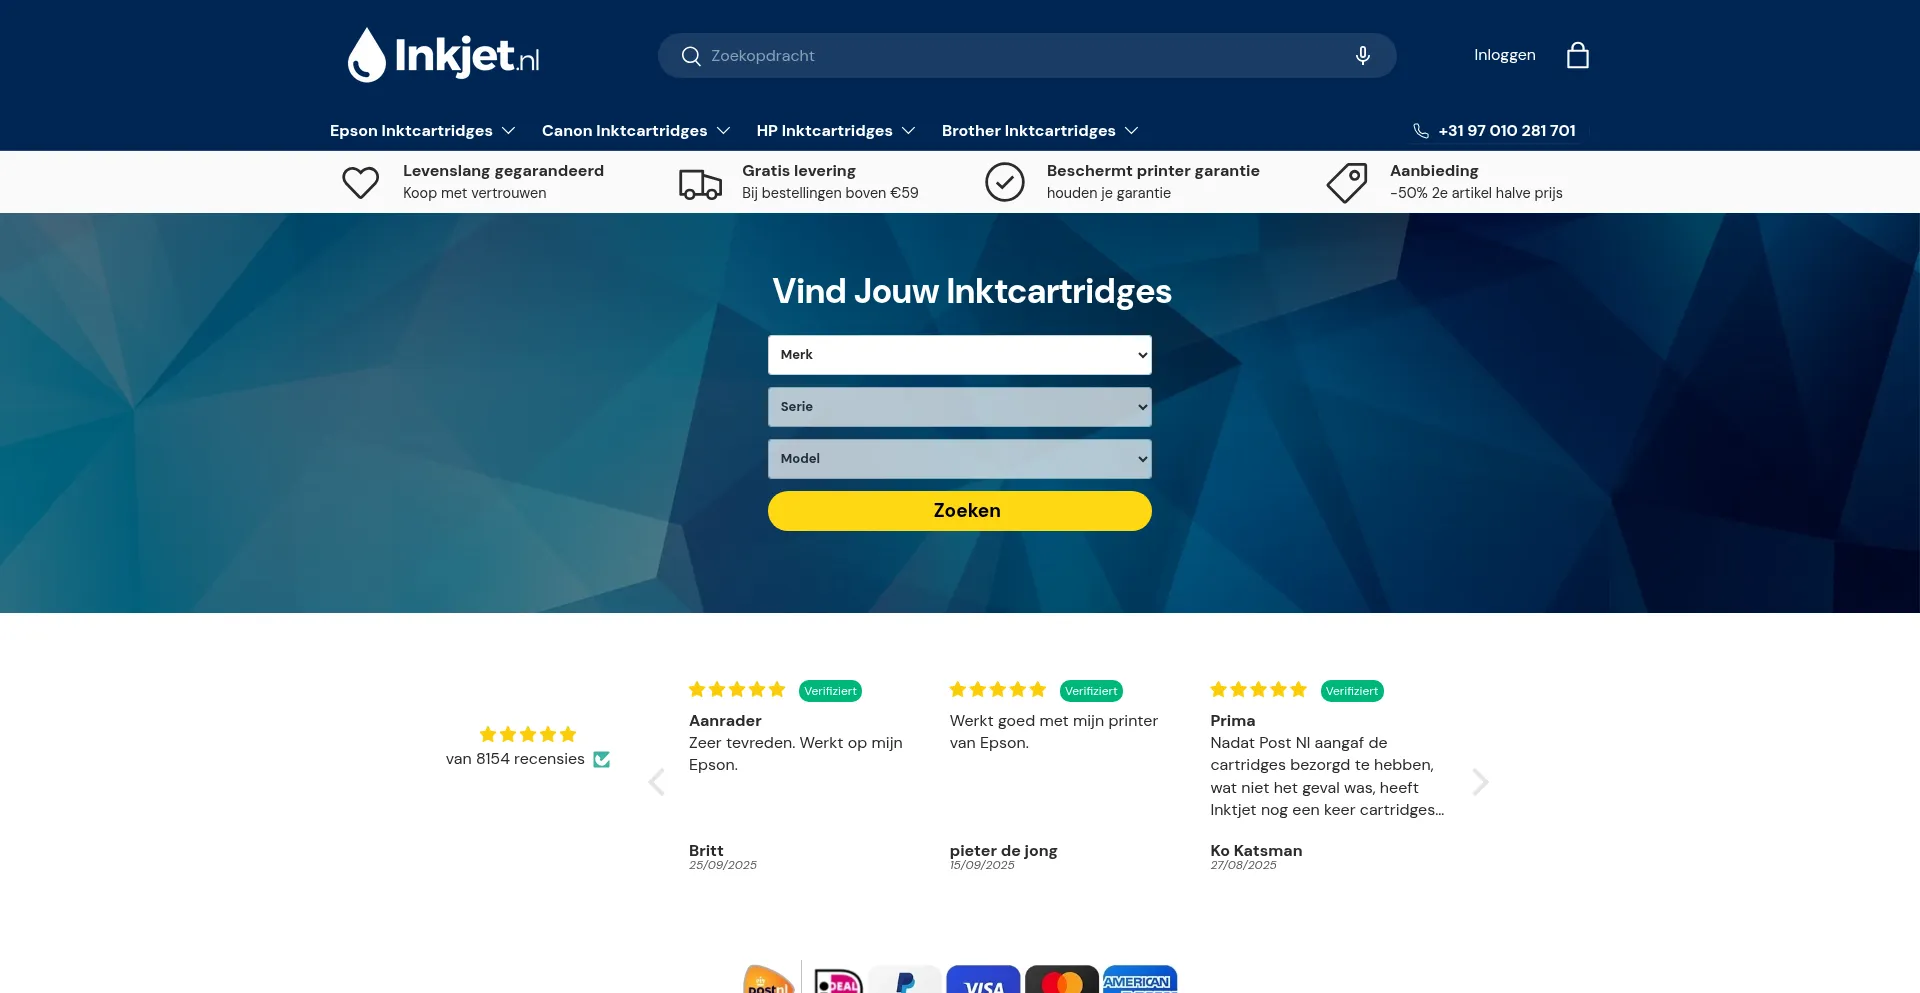1920x993 pixels.
Task: Click the yellow Zoeken button
Action: (x=960, y=511)
